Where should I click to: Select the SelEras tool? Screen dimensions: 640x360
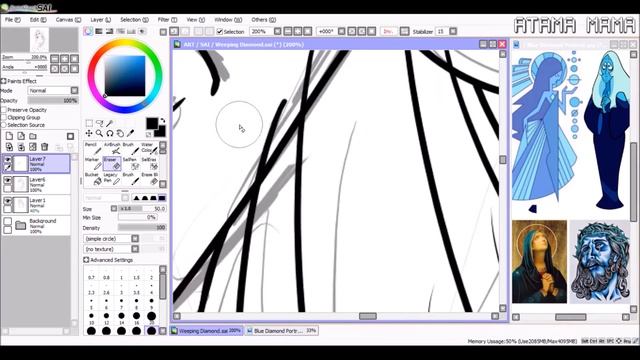pos(149,164)
